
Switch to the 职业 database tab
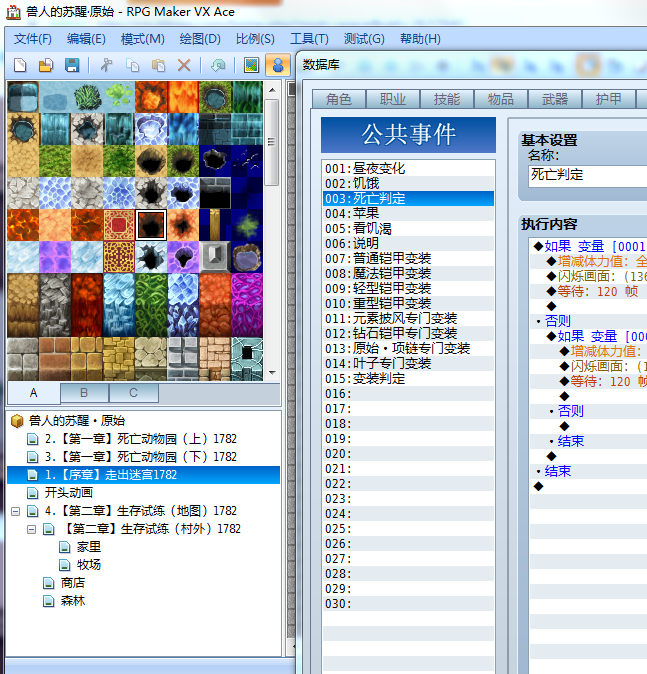coord(393,99)
